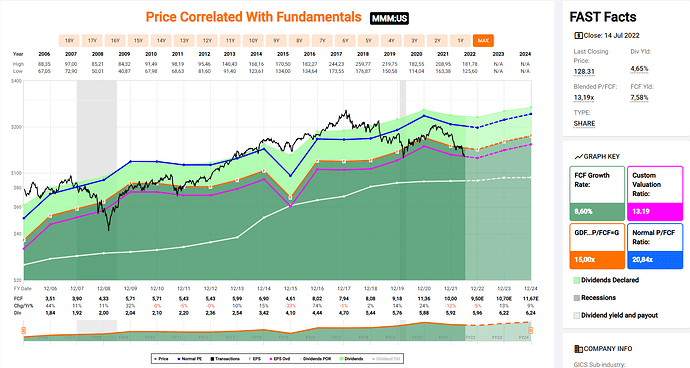Image resolution: width=690 pixels, height=368 pixels.
Task: Open the FCF Growth Rate box
Action: (597, 193)
